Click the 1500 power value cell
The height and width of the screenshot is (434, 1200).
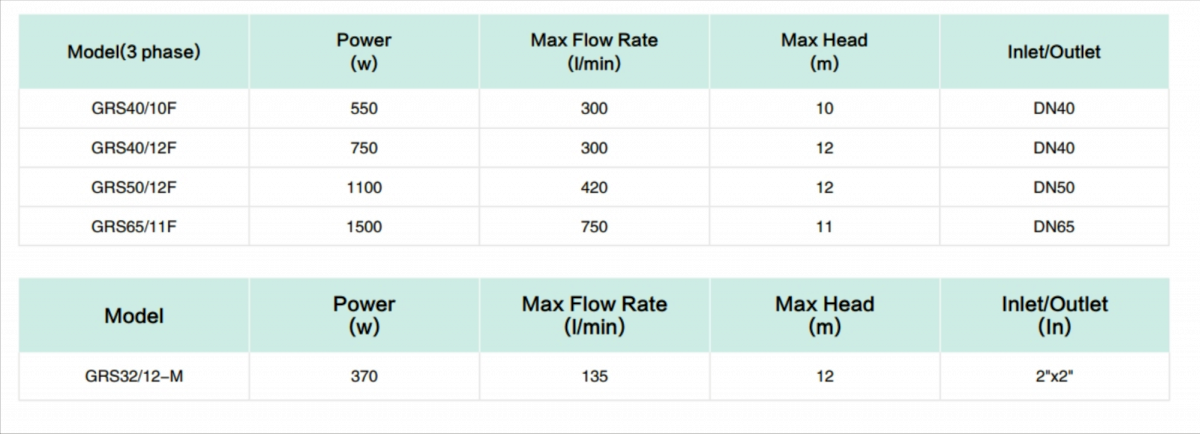364,227
